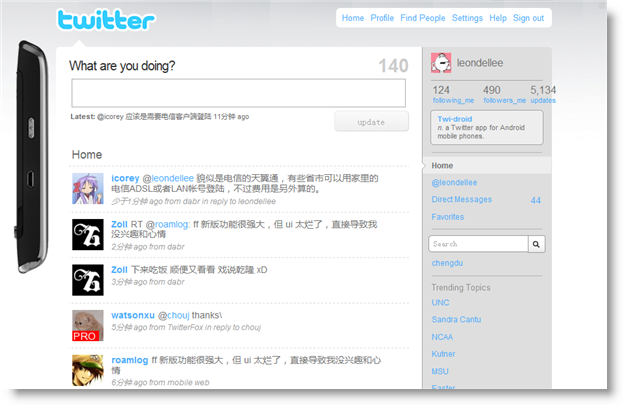Image resolution: width=623 pixels, height=405 pixels.
Task: Open the 'in reply to chouj' link
Action: (x=233, y=327)
